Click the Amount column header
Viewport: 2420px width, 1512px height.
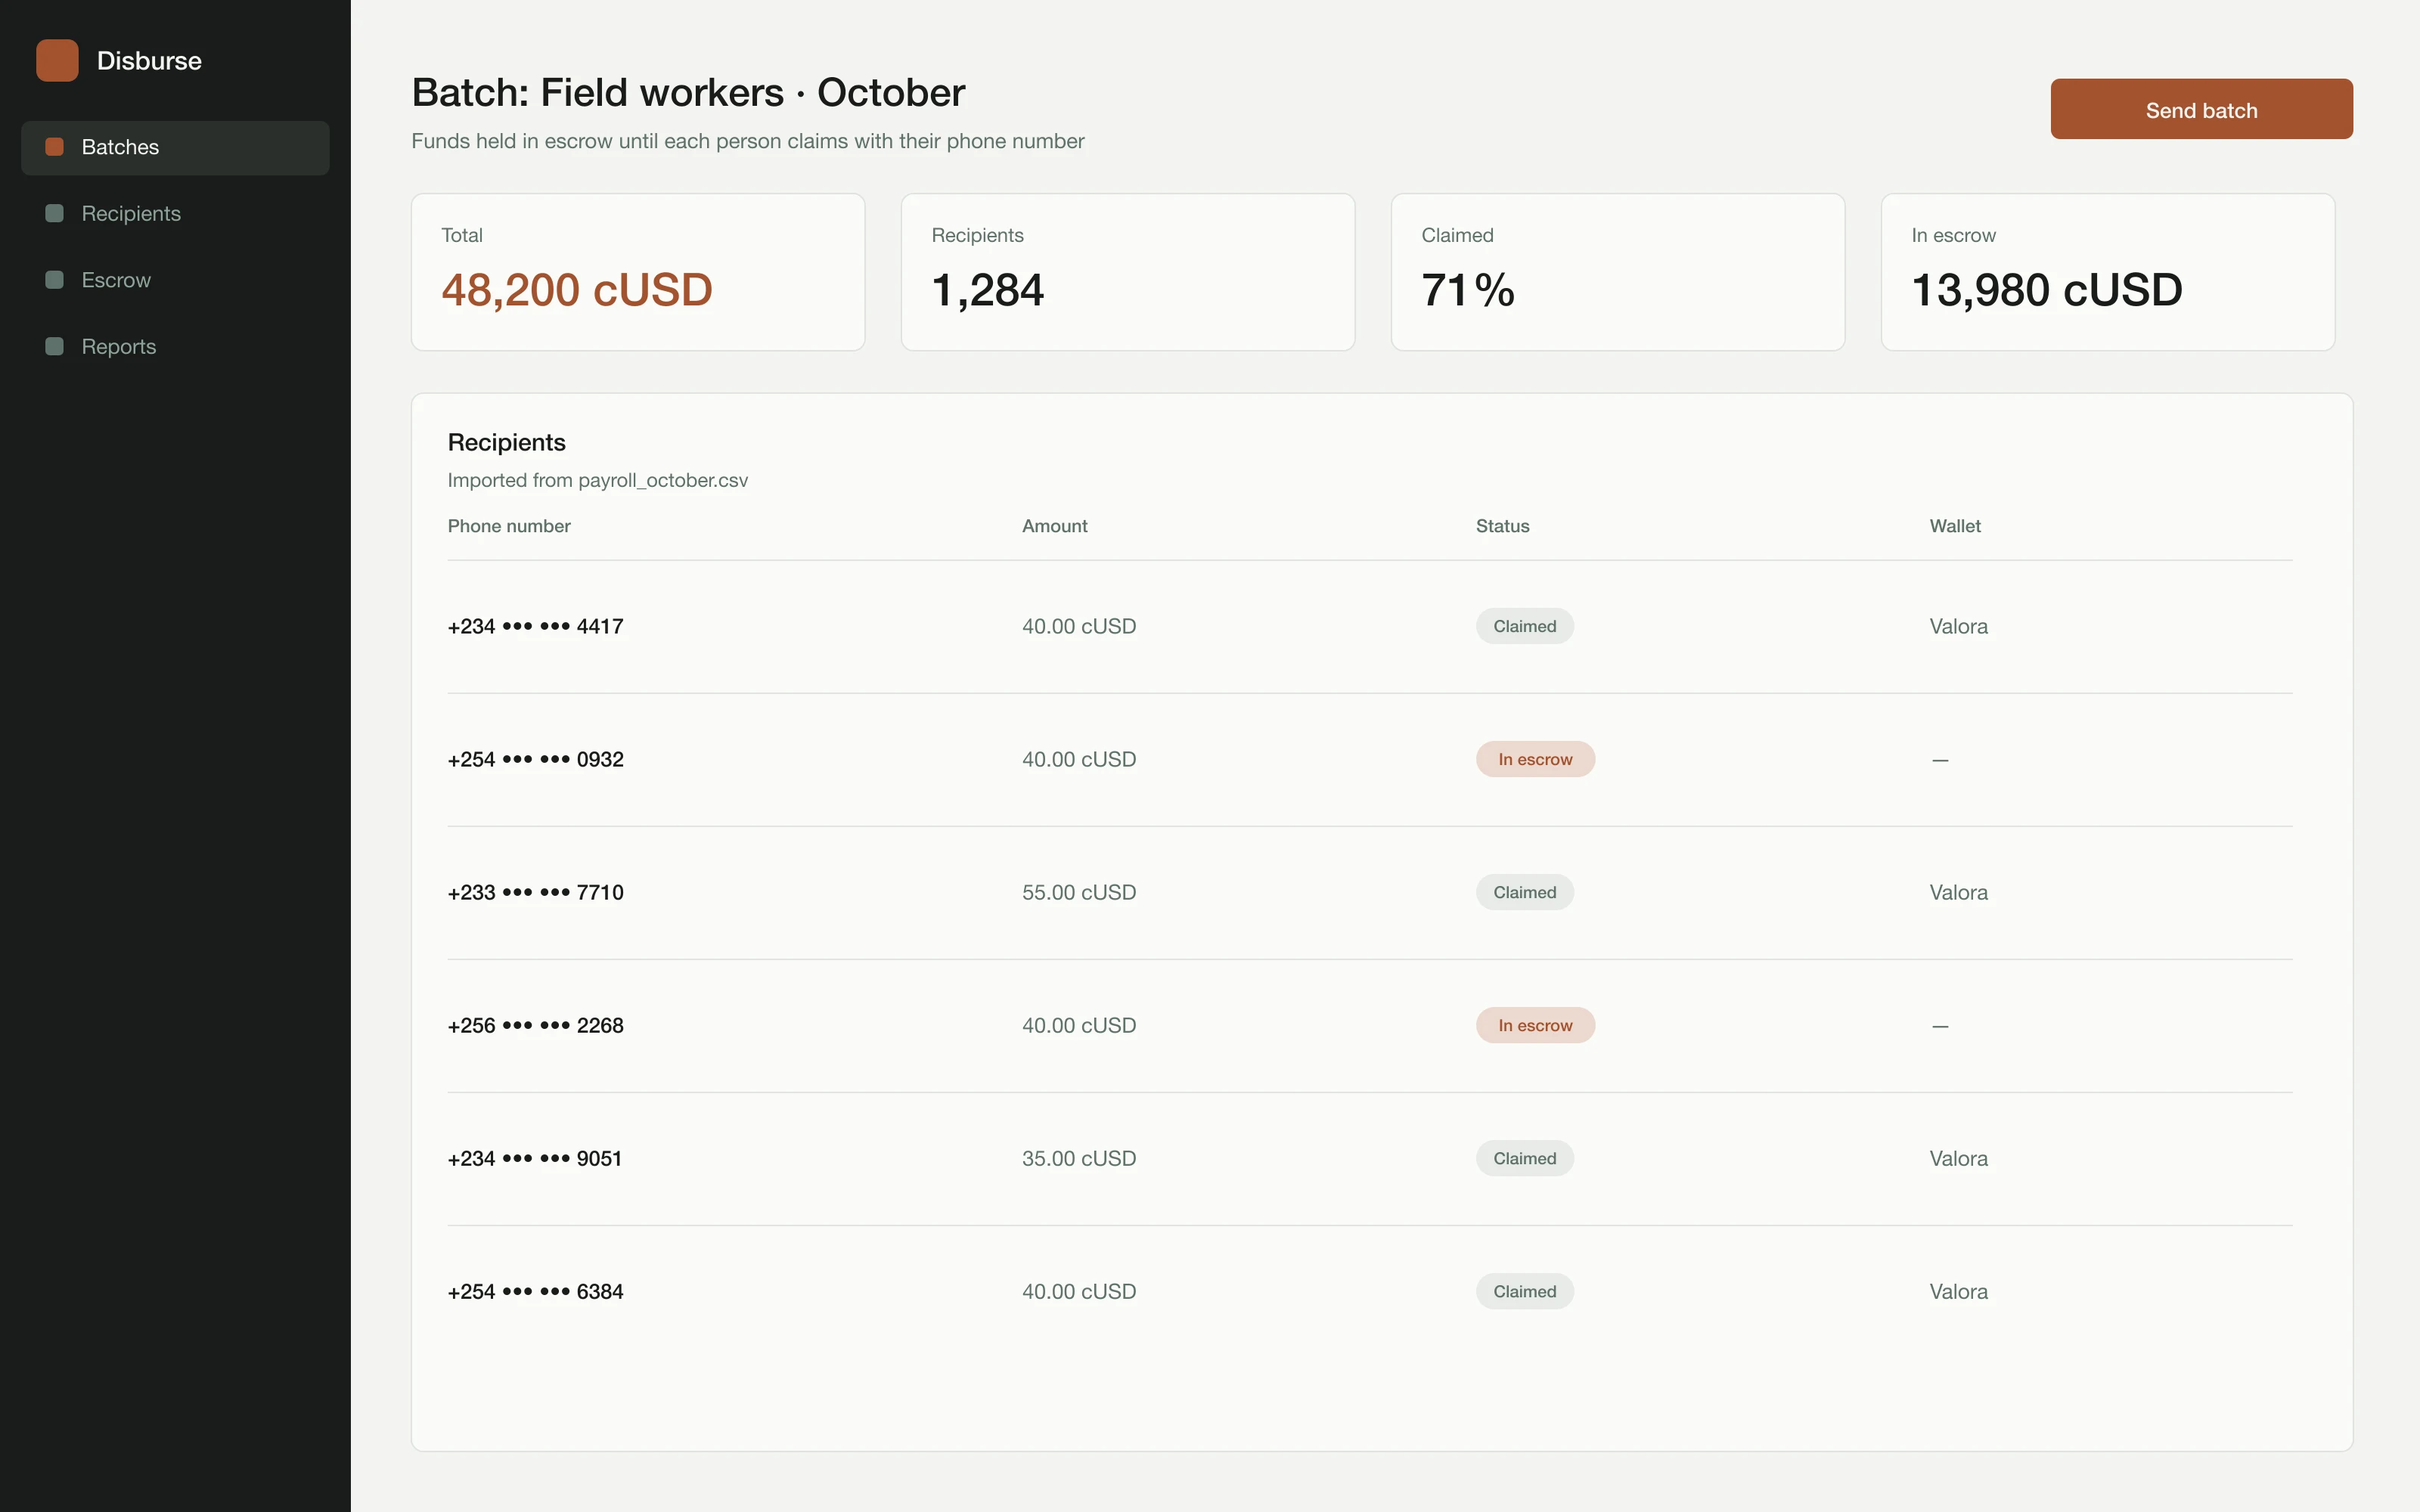[1054, 526]
